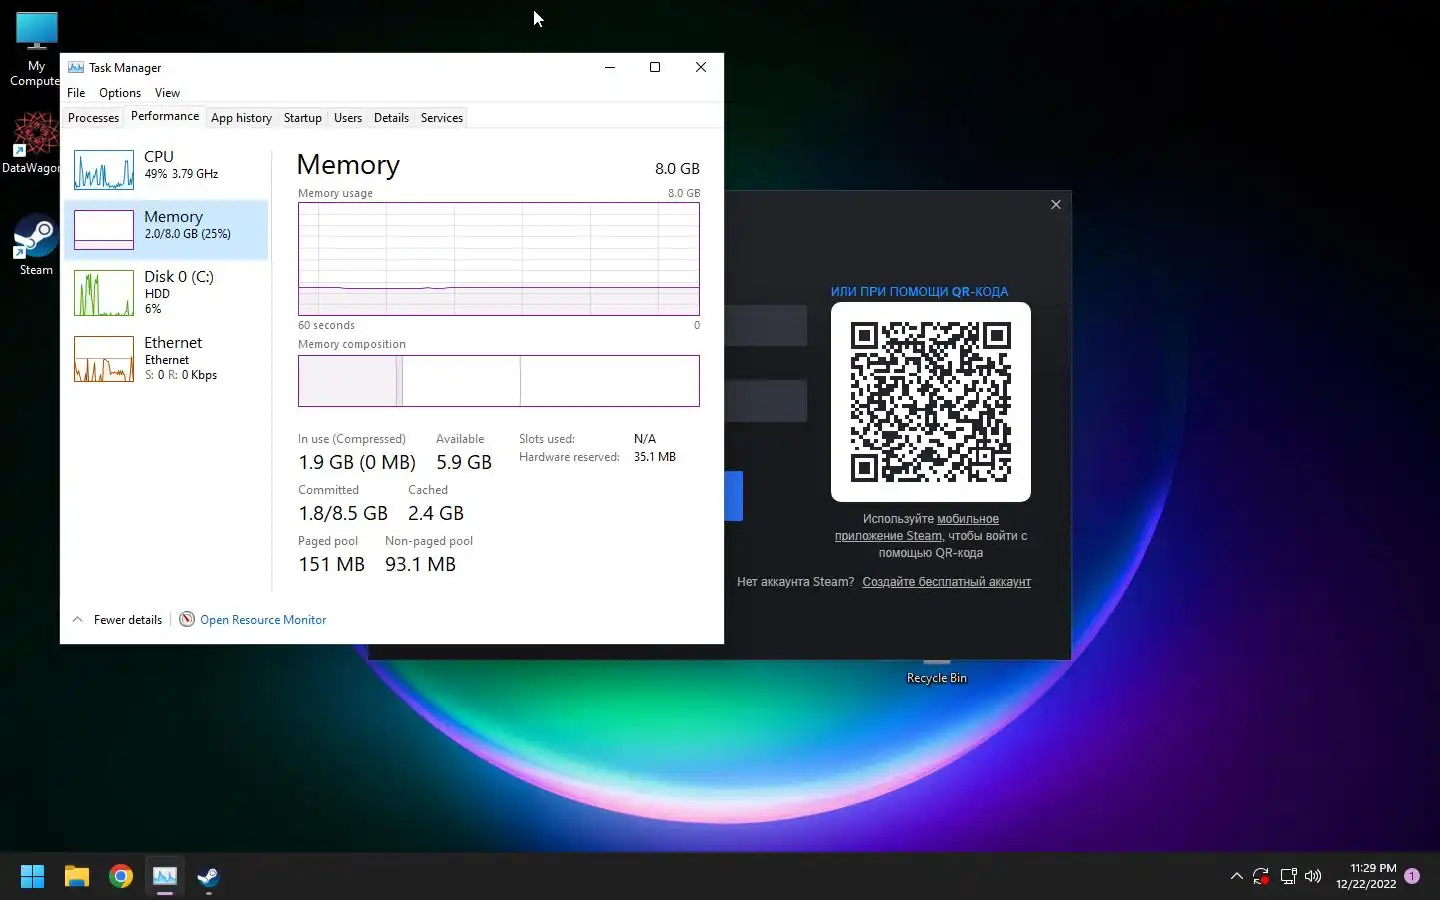Go to the Details tab

(391, 118)
